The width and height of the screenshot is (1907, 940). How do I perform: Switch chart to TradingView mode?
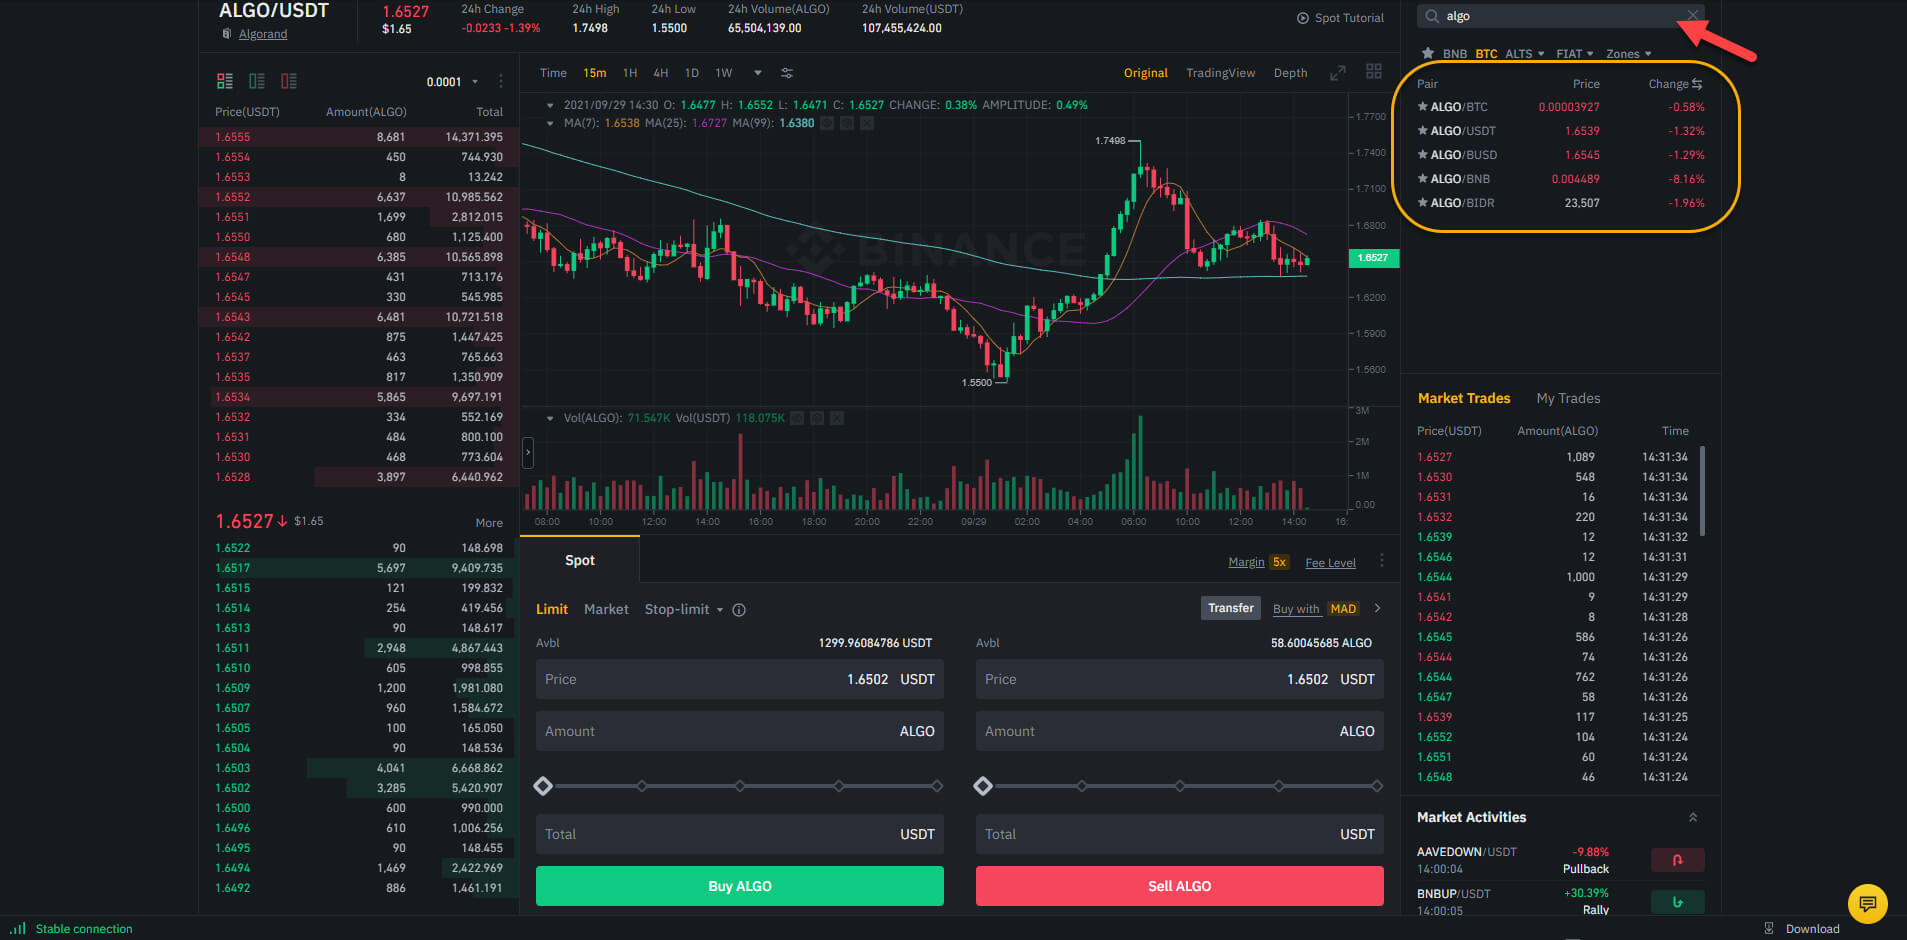point(1220,73)
